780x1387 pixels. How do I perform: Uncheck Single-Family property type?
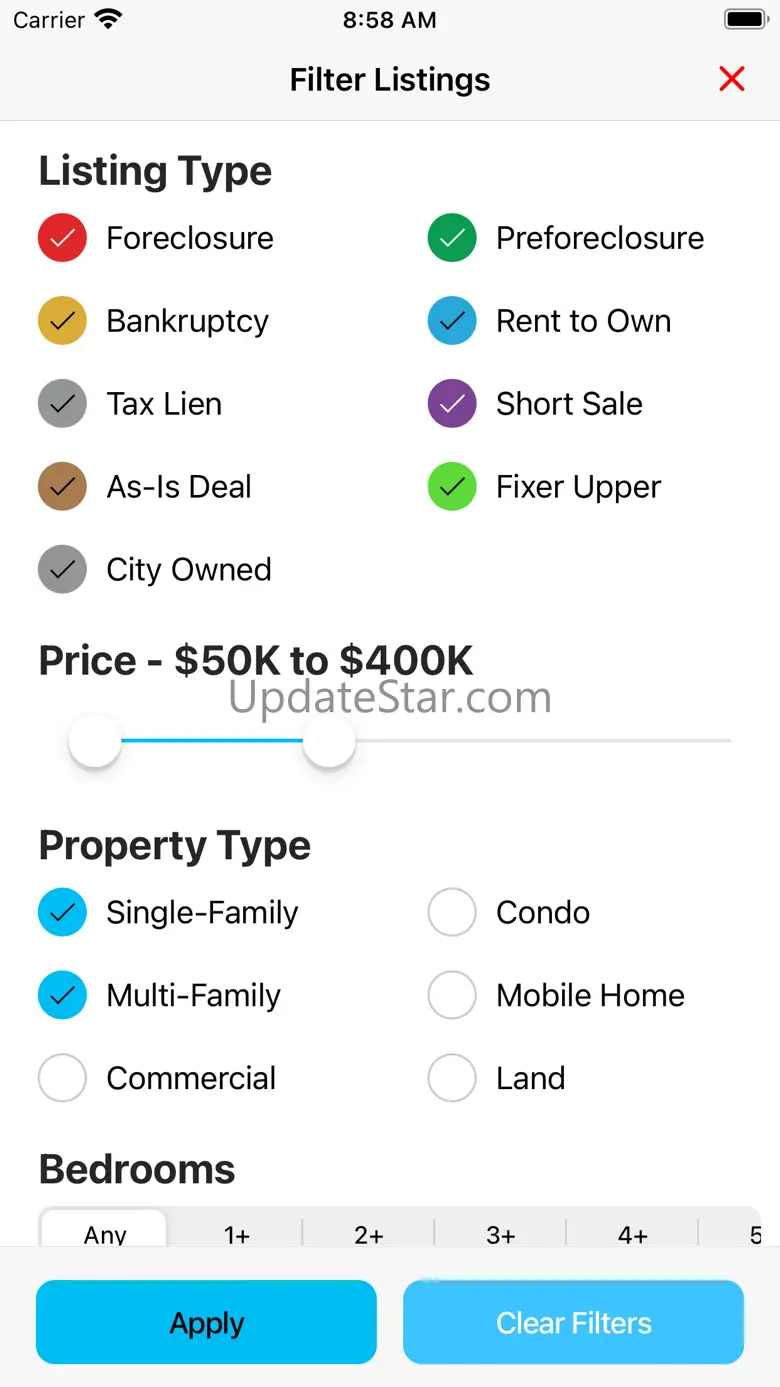click(x=62, y=912)
